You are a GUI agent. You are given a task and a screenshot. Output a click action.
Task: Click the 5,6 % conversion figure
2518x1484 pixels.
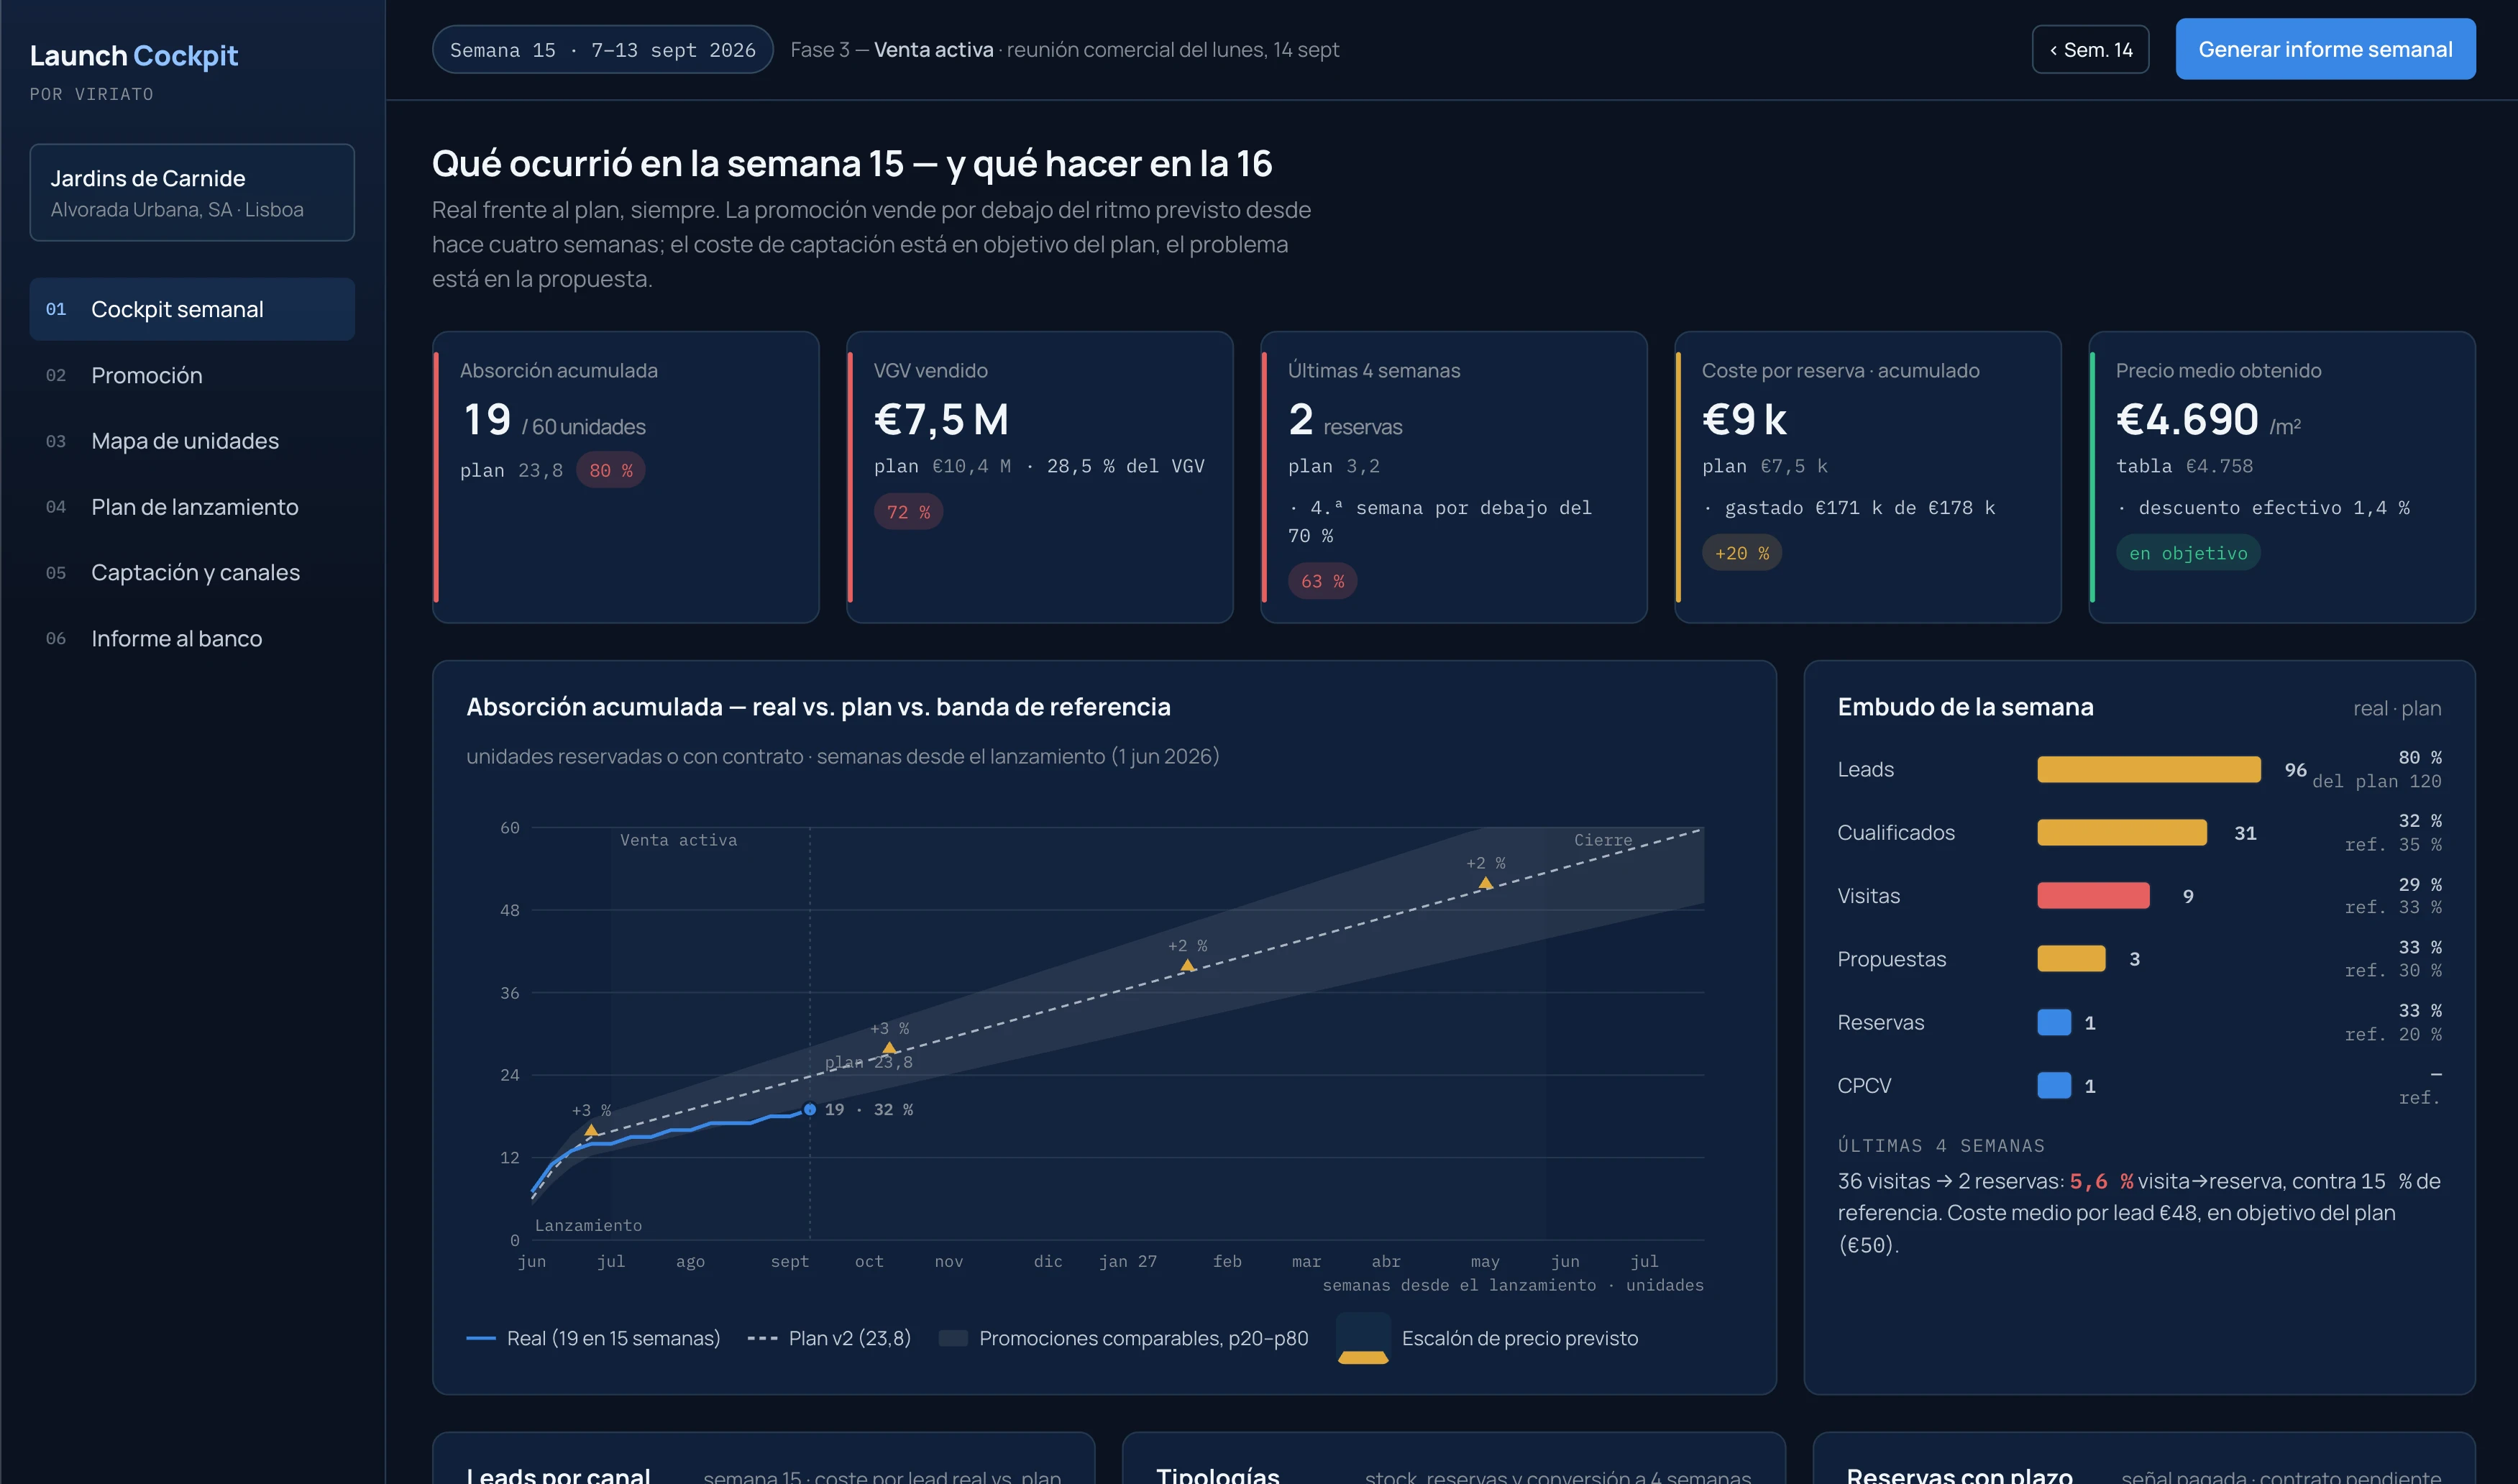pos(2101,1181)
